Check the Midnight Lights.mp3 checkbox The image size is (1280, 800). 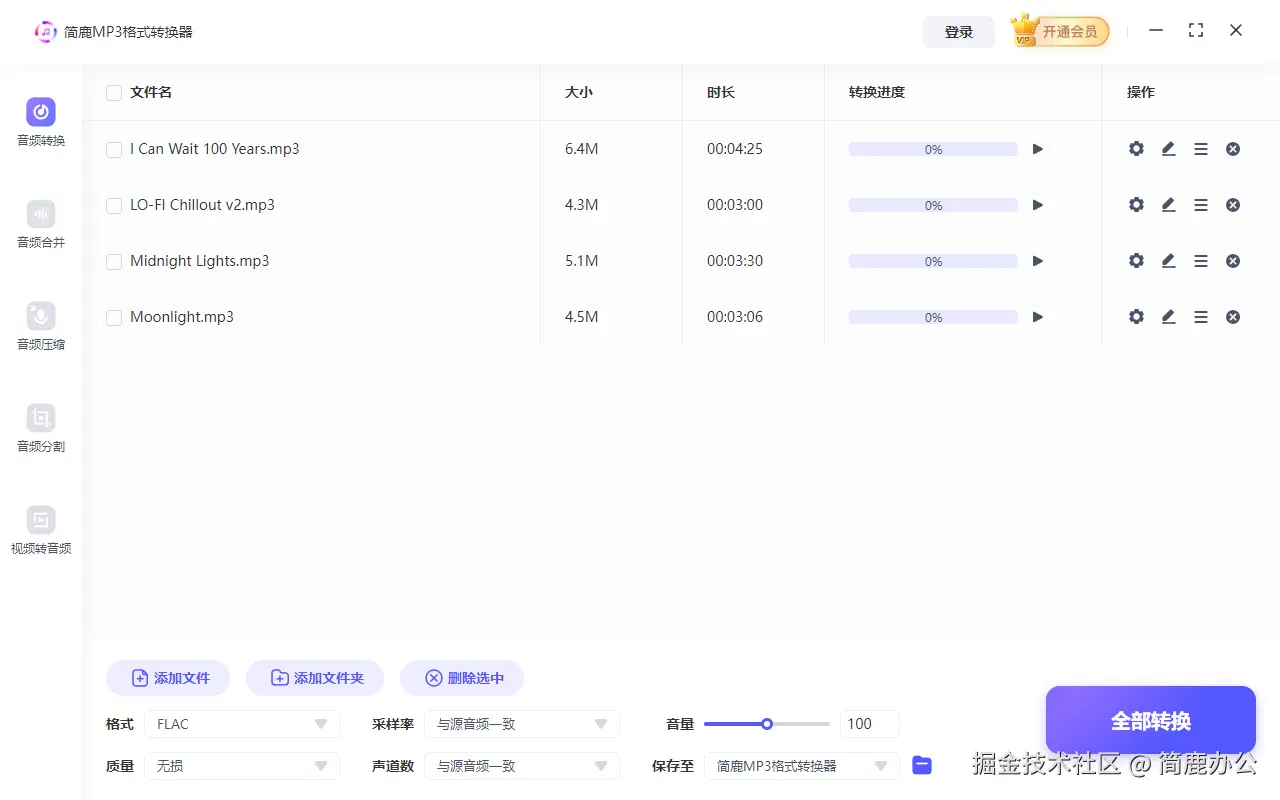point(114,262)
